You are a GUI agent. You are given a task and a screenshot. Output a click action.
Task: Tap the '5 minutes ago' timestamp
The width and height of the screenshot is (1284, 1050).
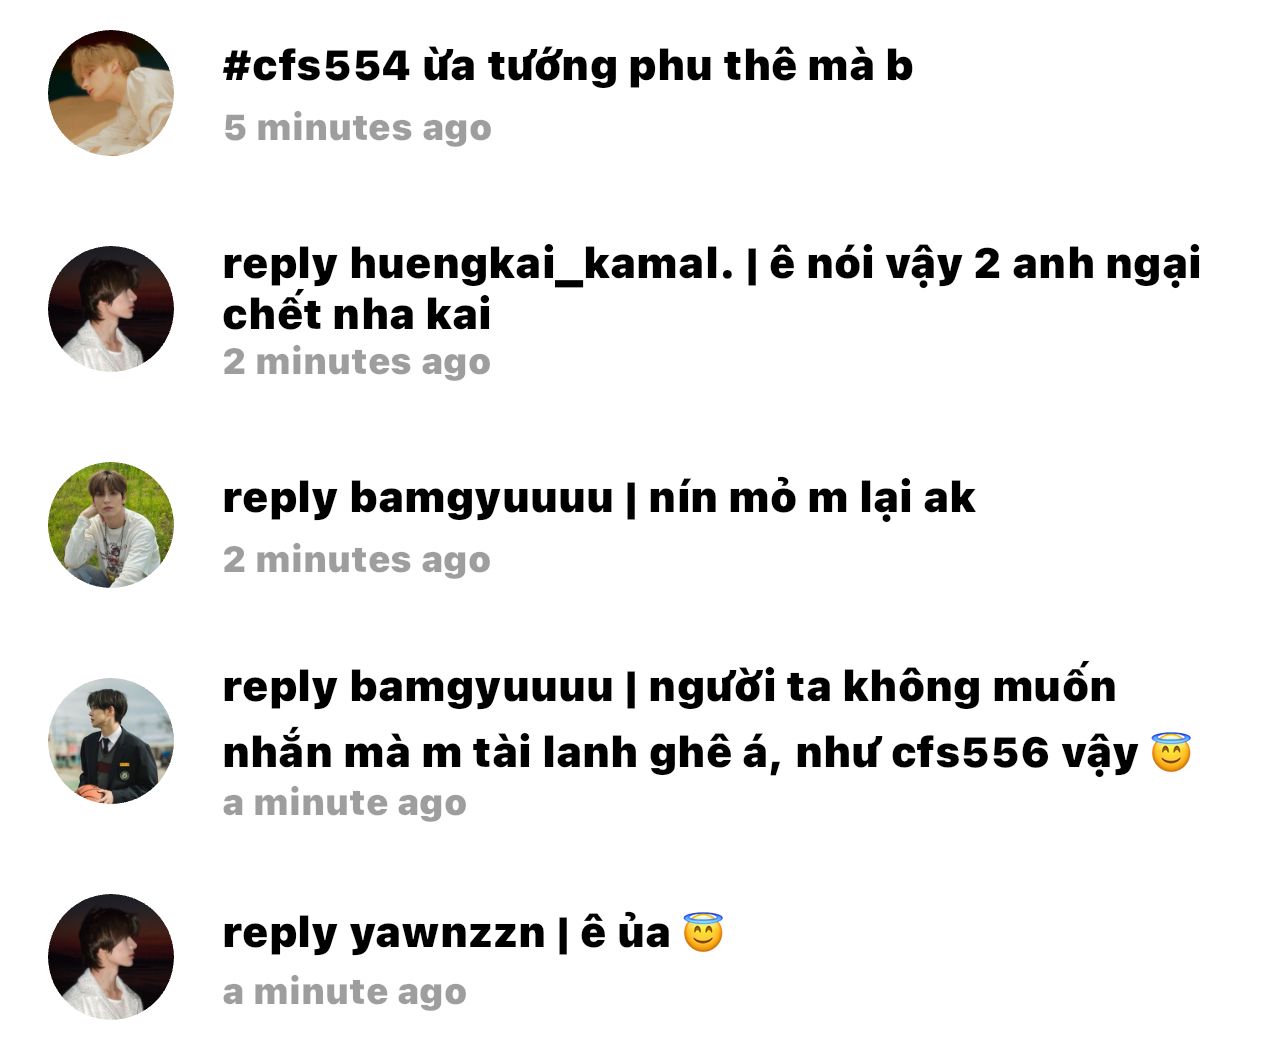coord(358,128)
